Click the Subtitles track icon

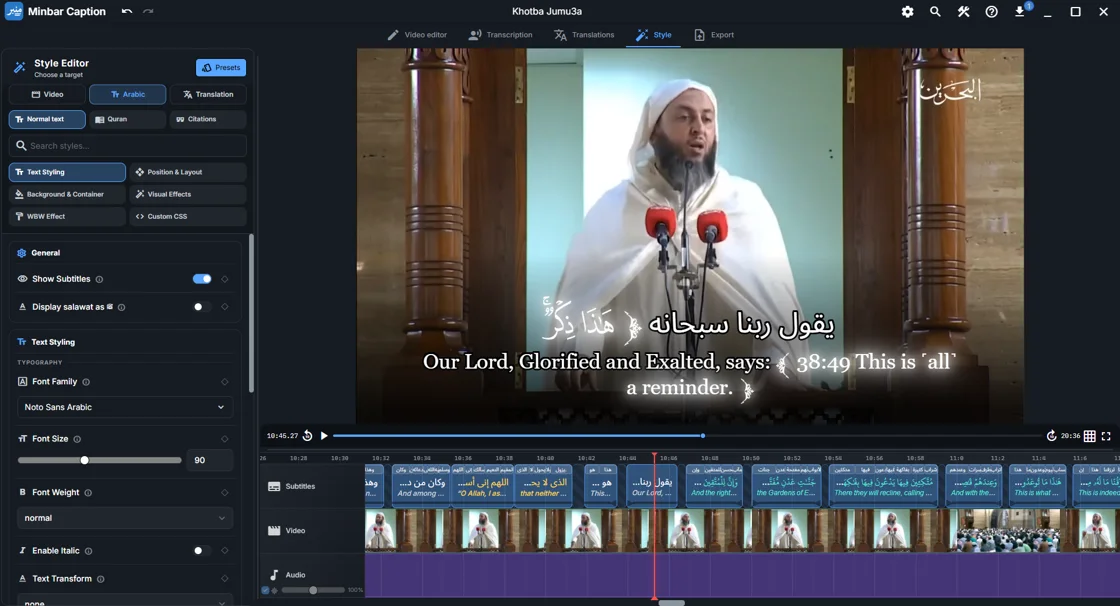[274, 487]
